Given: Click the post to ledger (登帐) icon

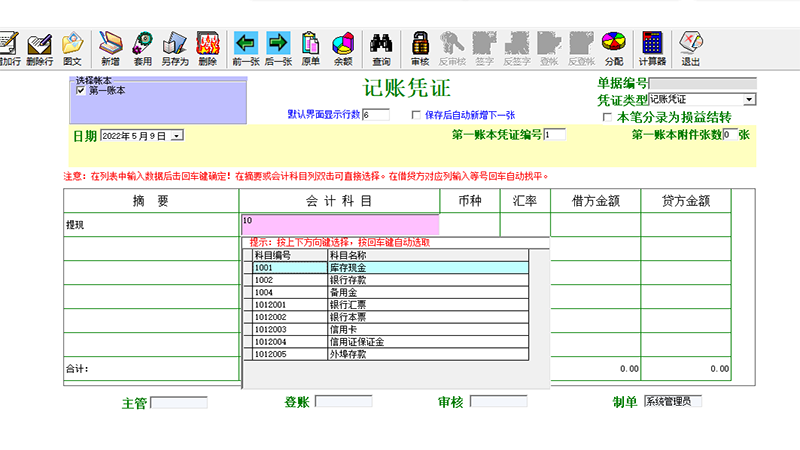Looking at the screenshot, I should (549, 48).
